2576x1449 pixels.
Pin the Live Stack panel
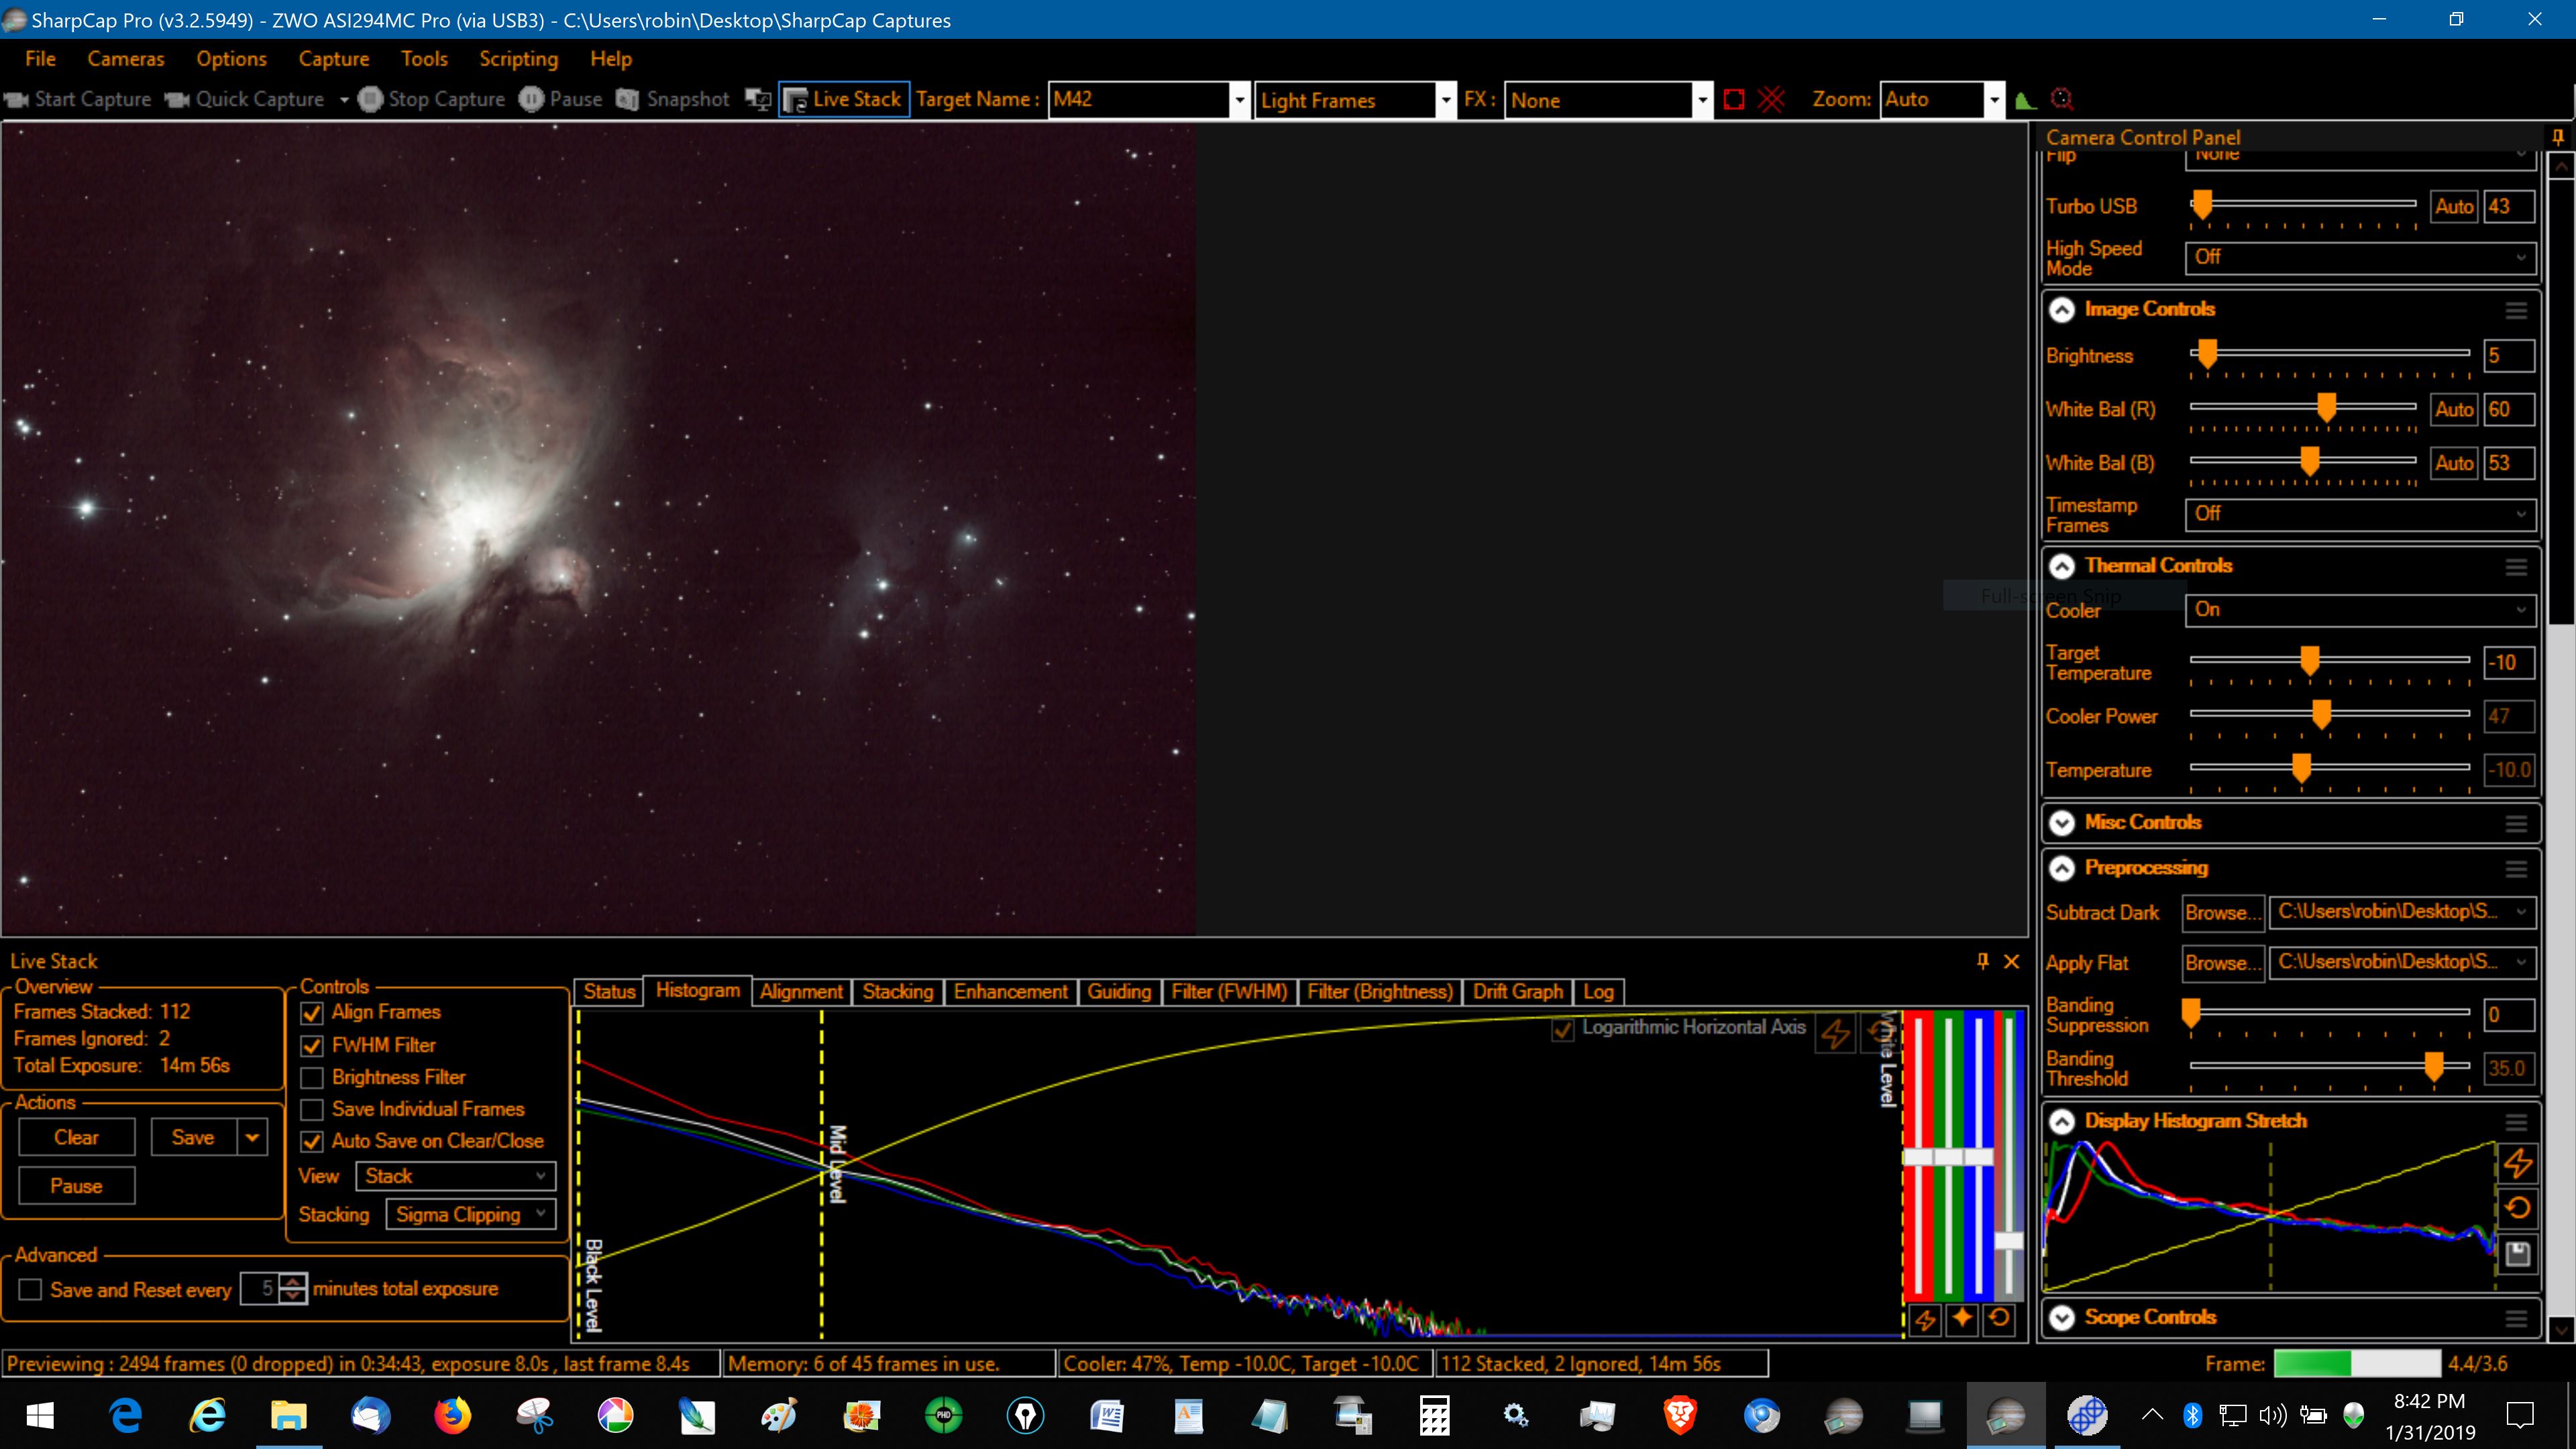[x=1982, y=961]
